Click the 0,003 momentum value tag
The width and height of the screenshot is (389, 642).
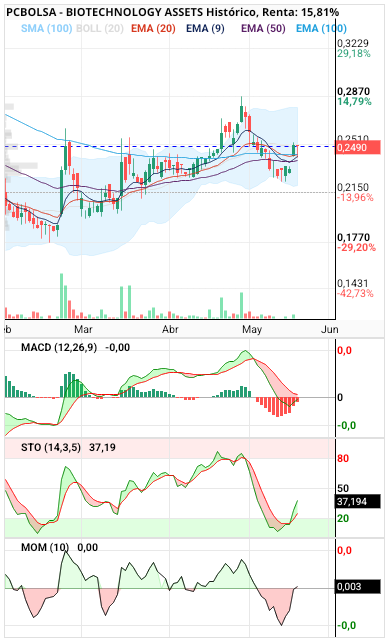coord(358,587)
